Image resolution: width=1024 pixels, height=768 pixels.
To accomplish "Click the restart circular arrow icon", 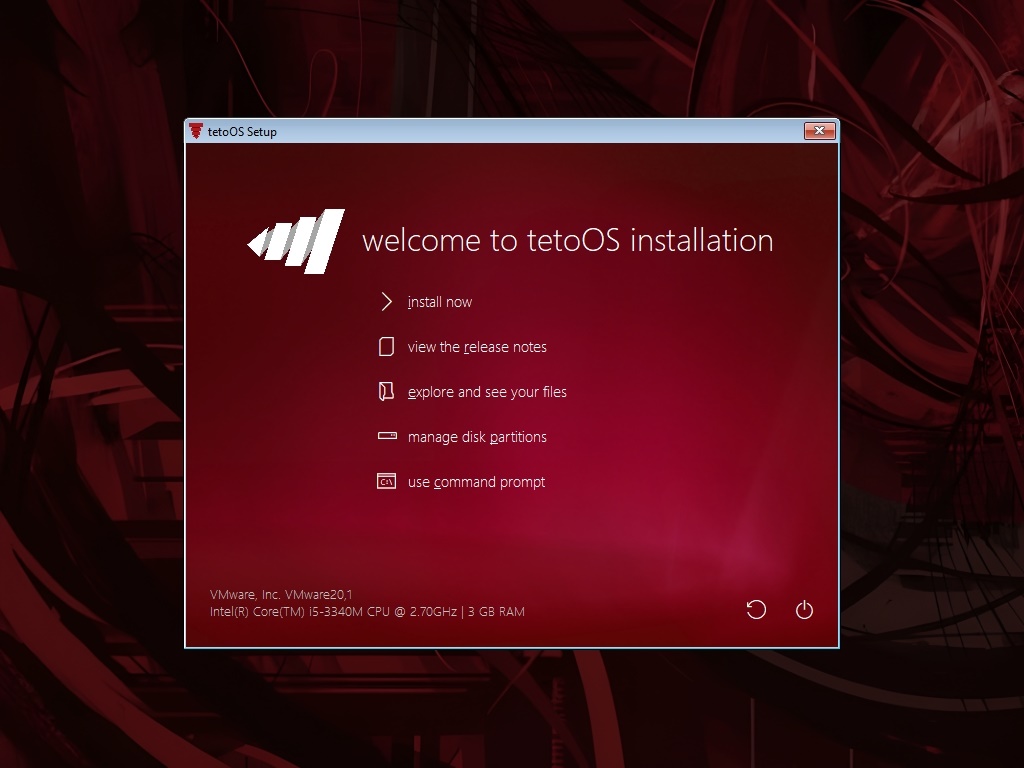I will pos(756,610).
